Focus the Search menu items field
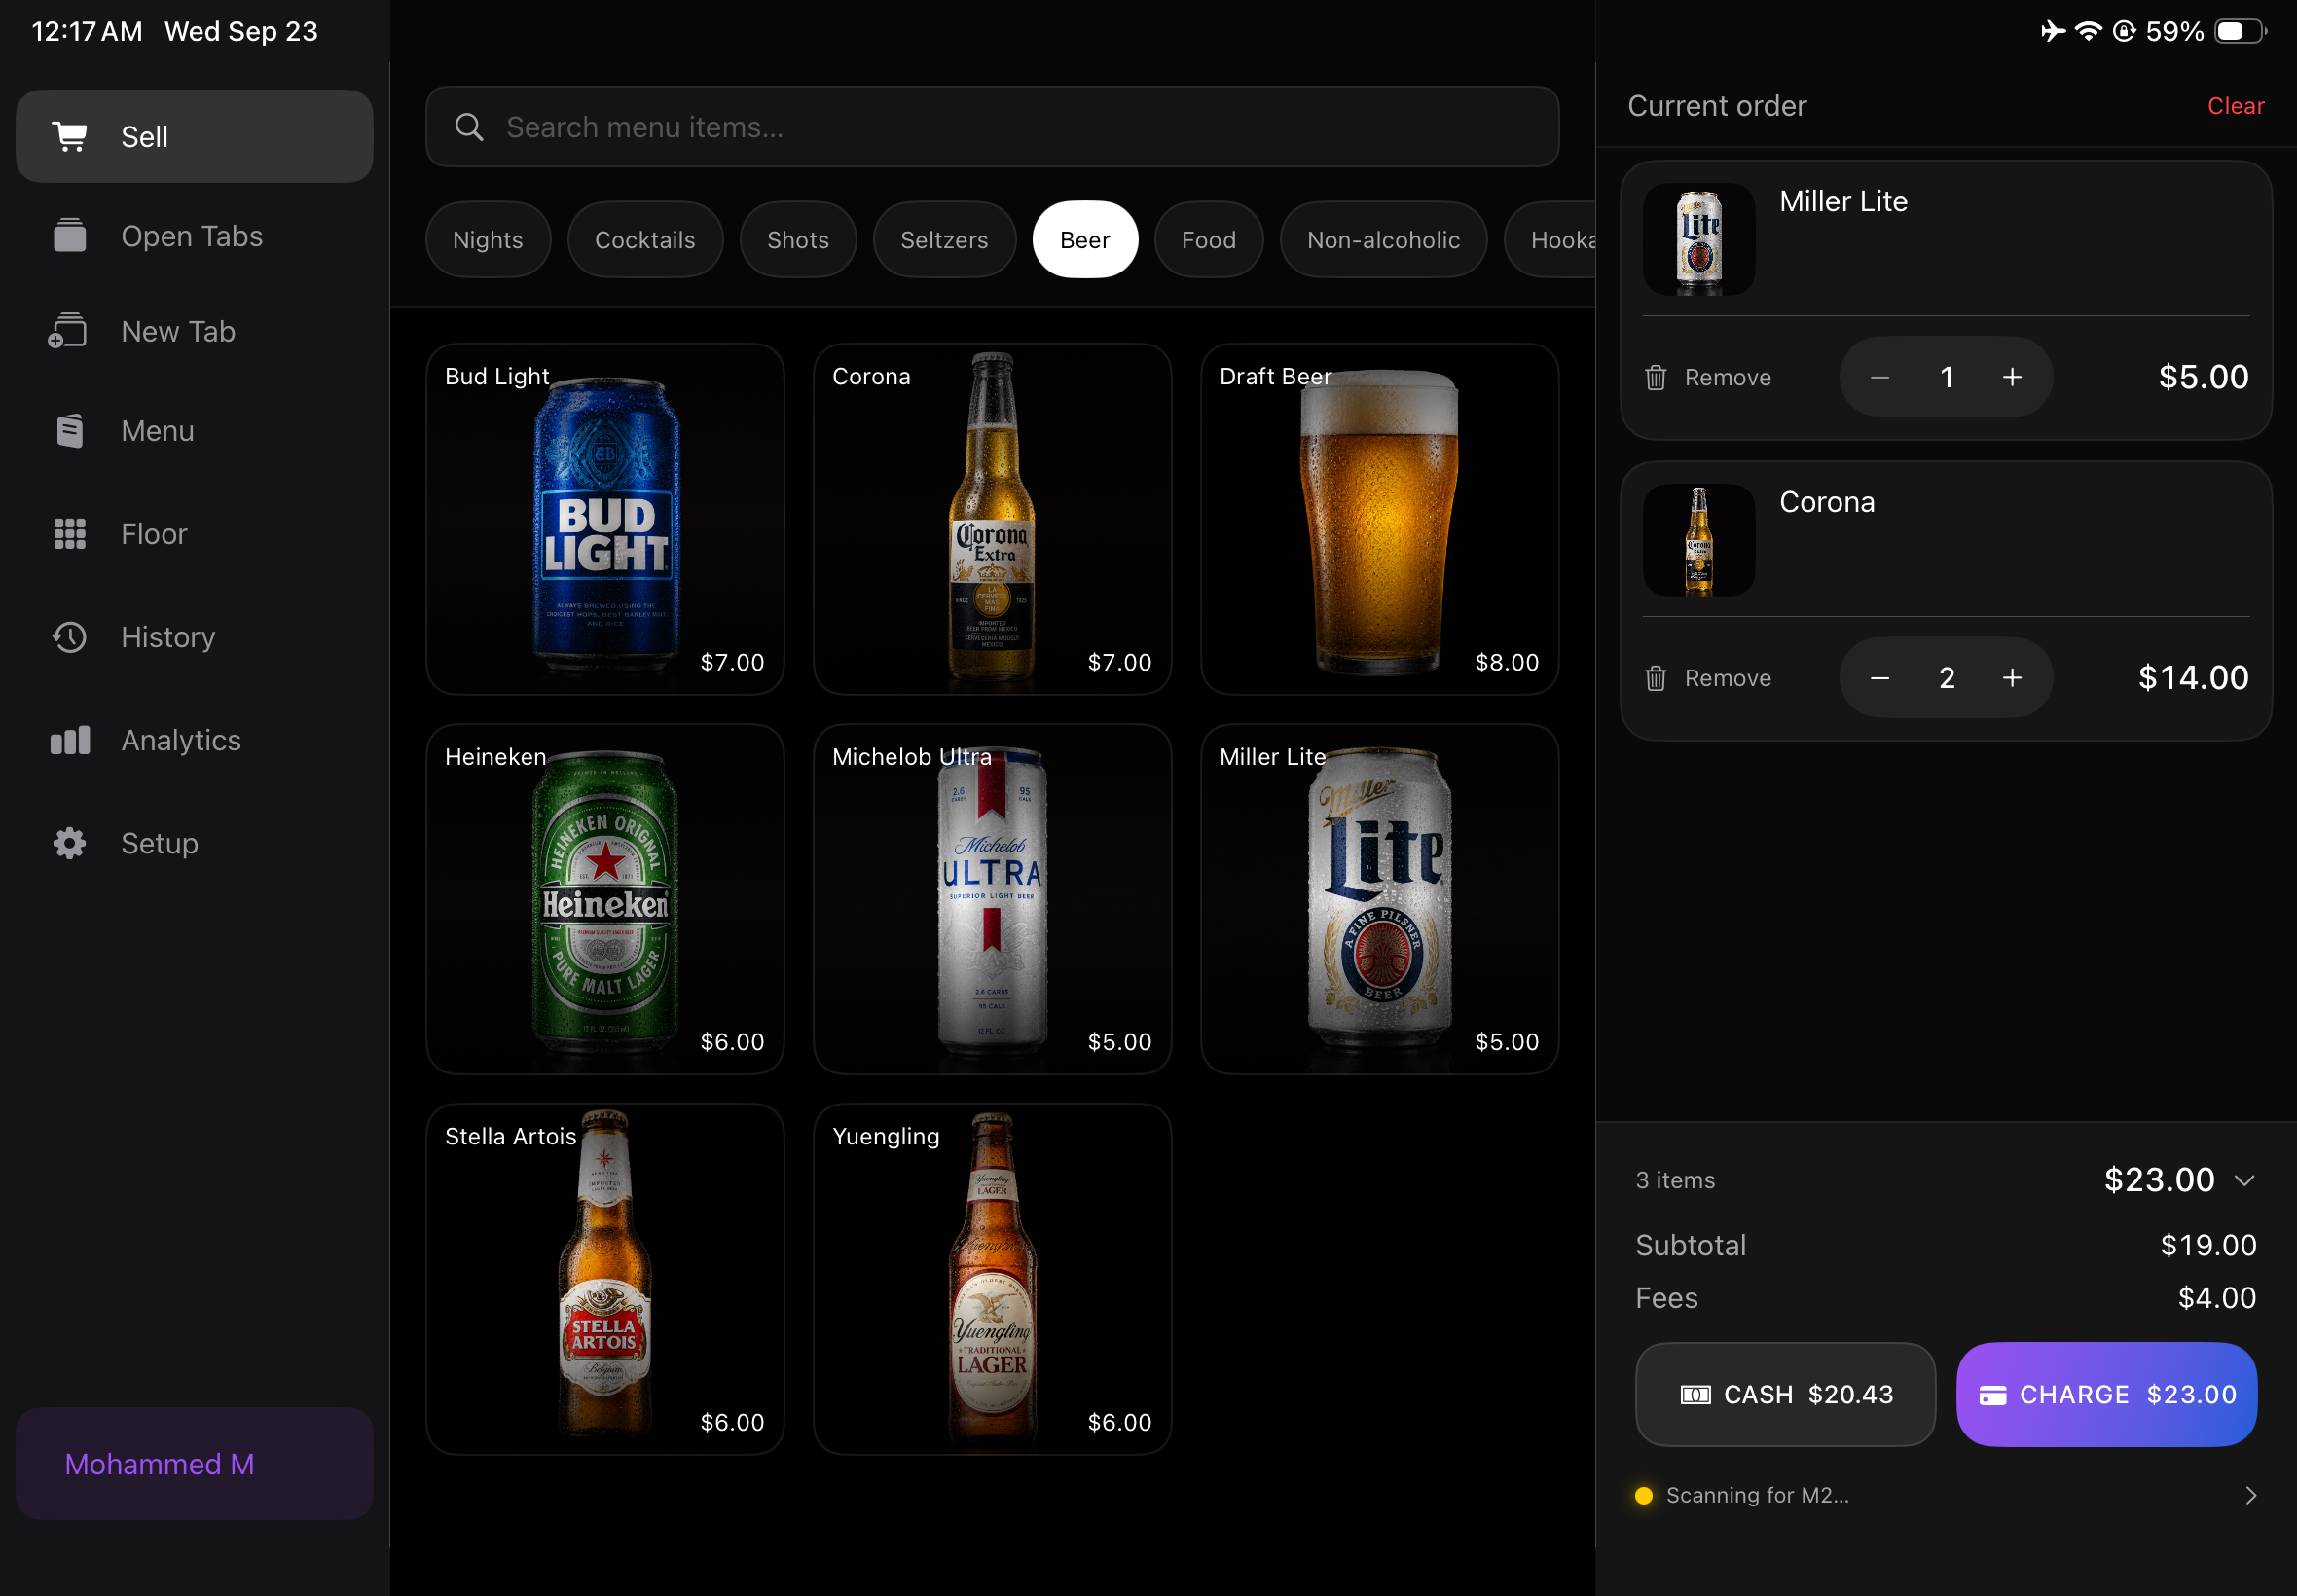Screen dimensions: 2297x1596 tap(992, 127)
